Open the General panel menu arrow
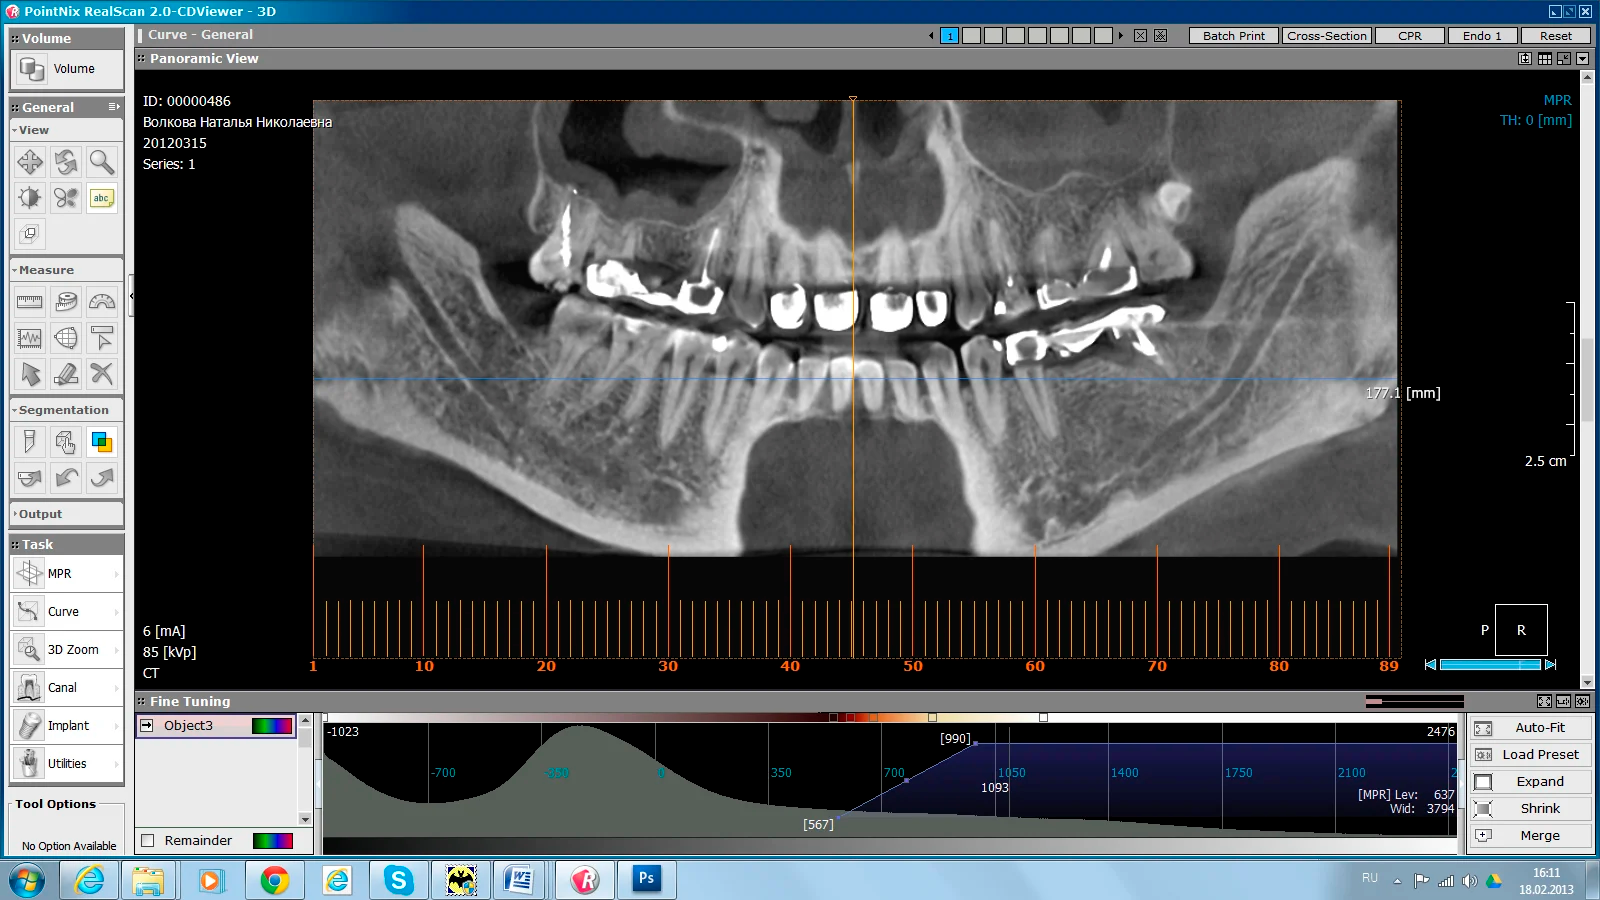 pyautogui.click(x=114, y=107)
